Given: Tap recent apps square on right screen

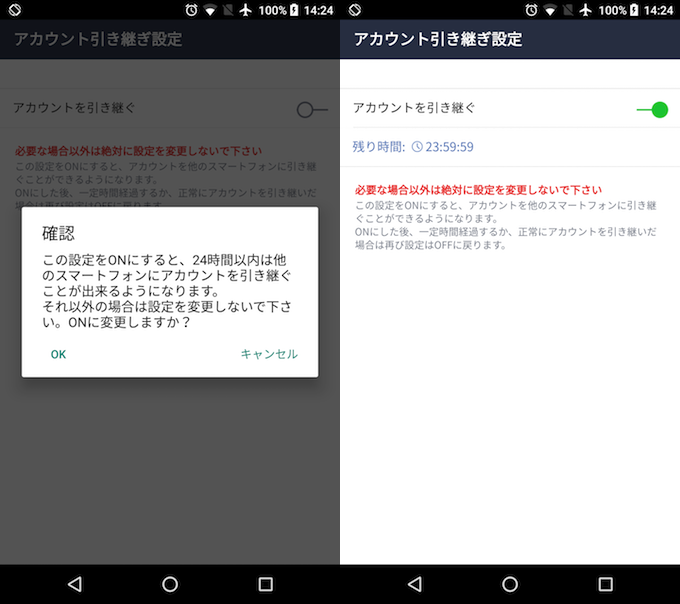Looking at the screenshot, I should point(605,584).
